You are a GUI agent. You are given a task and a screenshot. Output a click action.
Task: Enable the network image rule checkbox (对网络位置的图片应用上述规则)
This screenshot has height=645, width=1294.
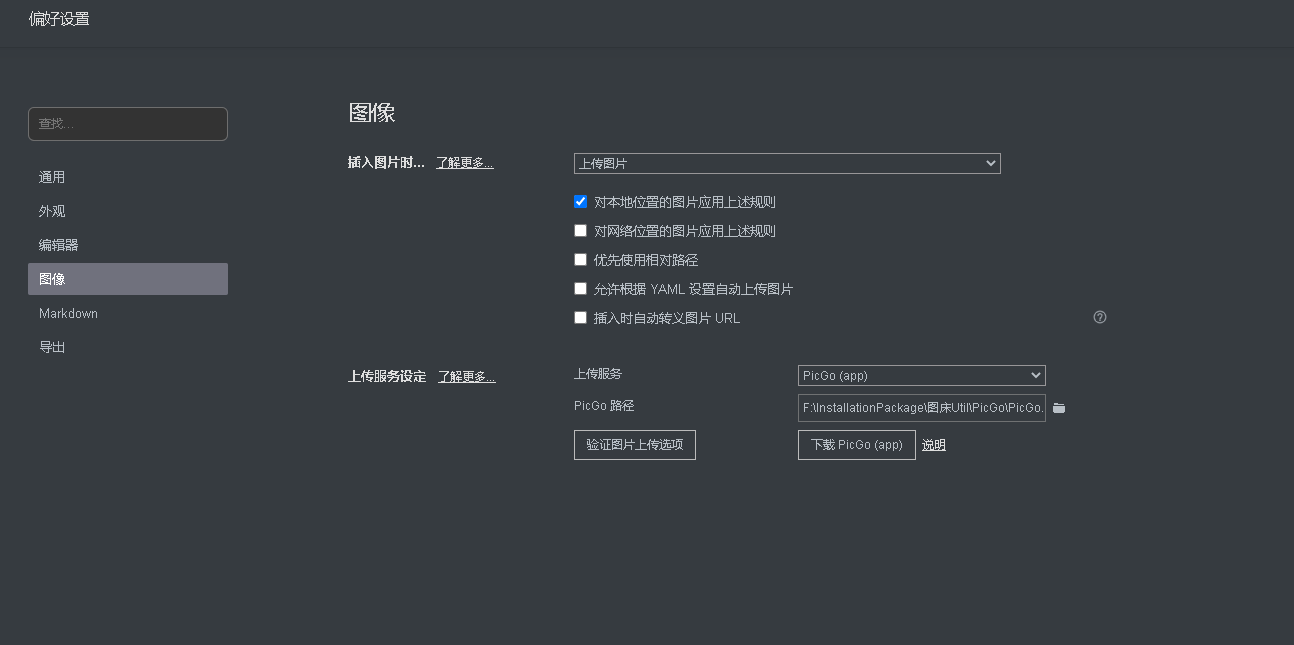[x=580, y=231]
